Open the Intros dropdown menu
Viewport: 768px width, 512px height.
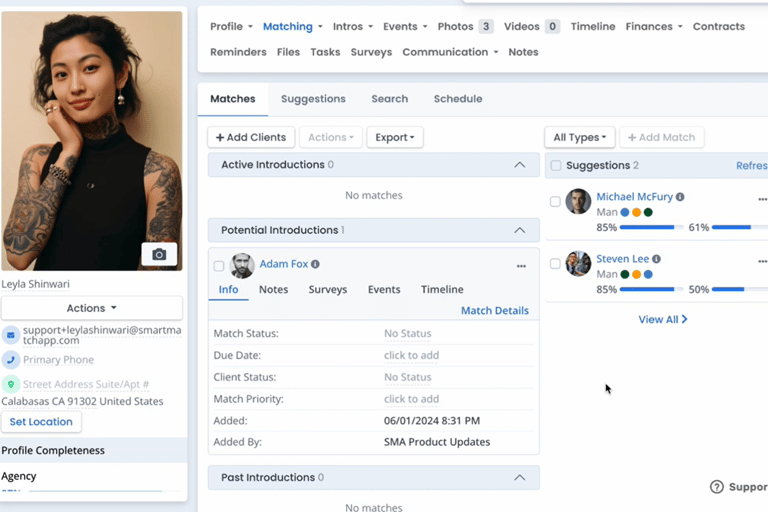(x=353, y=26)
